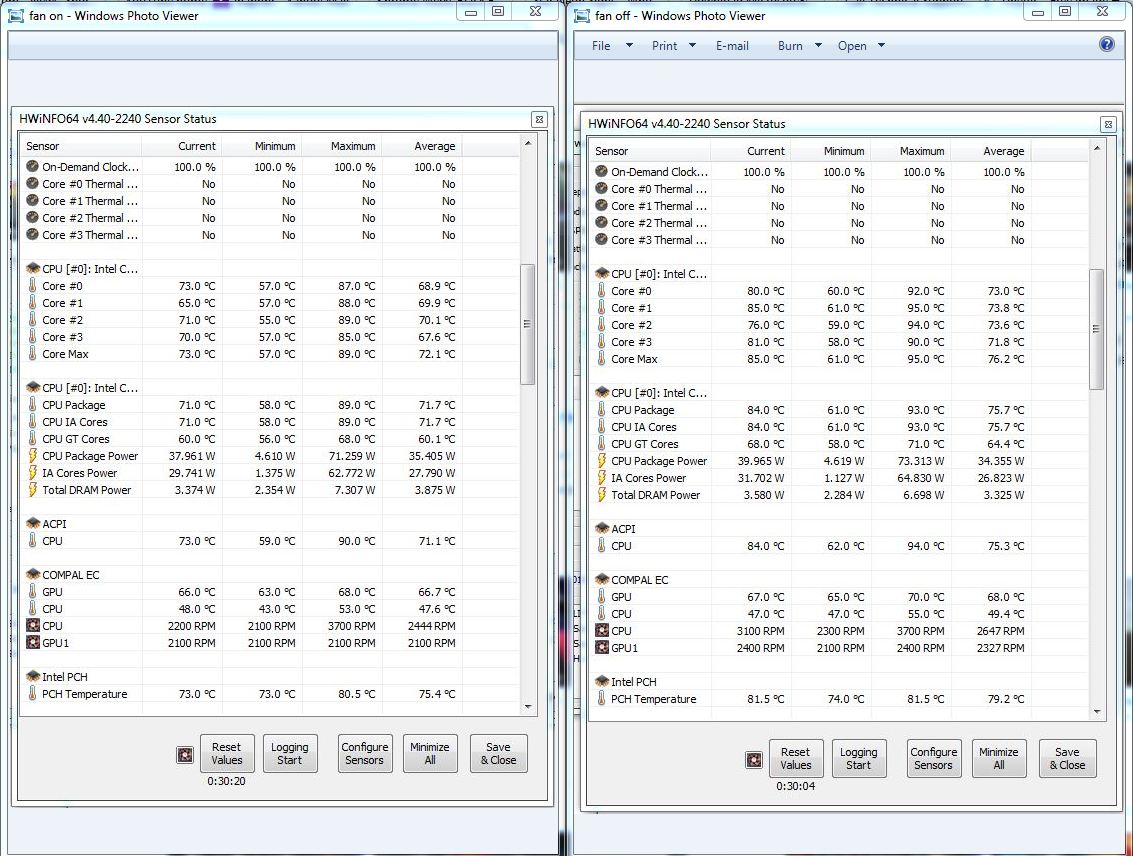Viewport: 1133px width, 856px height.
Task: Click the CPU Package Power lightning icon in fan on window
Action: (x=33, y=456)
